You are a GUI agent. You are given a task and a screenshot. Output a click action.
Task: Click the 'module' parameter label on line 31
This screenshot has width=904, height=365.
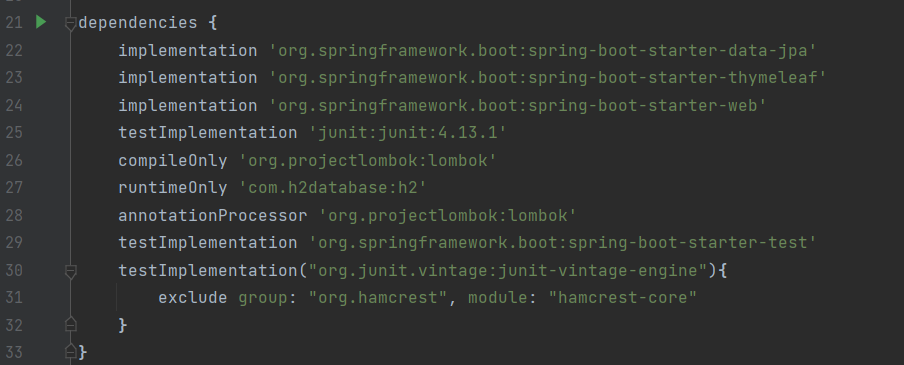click(x=498, y=298)
